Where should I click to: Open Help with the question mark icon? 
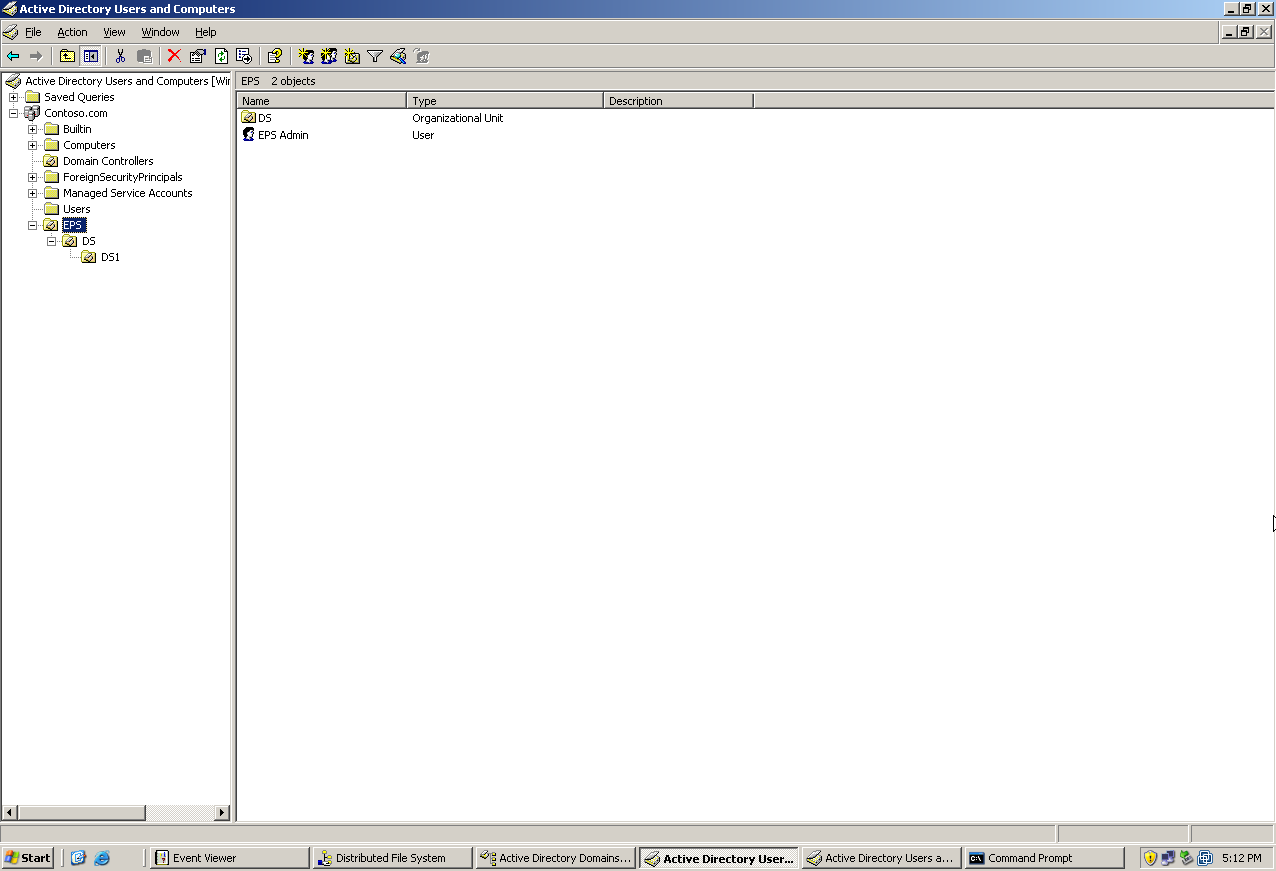coord(274,56)
